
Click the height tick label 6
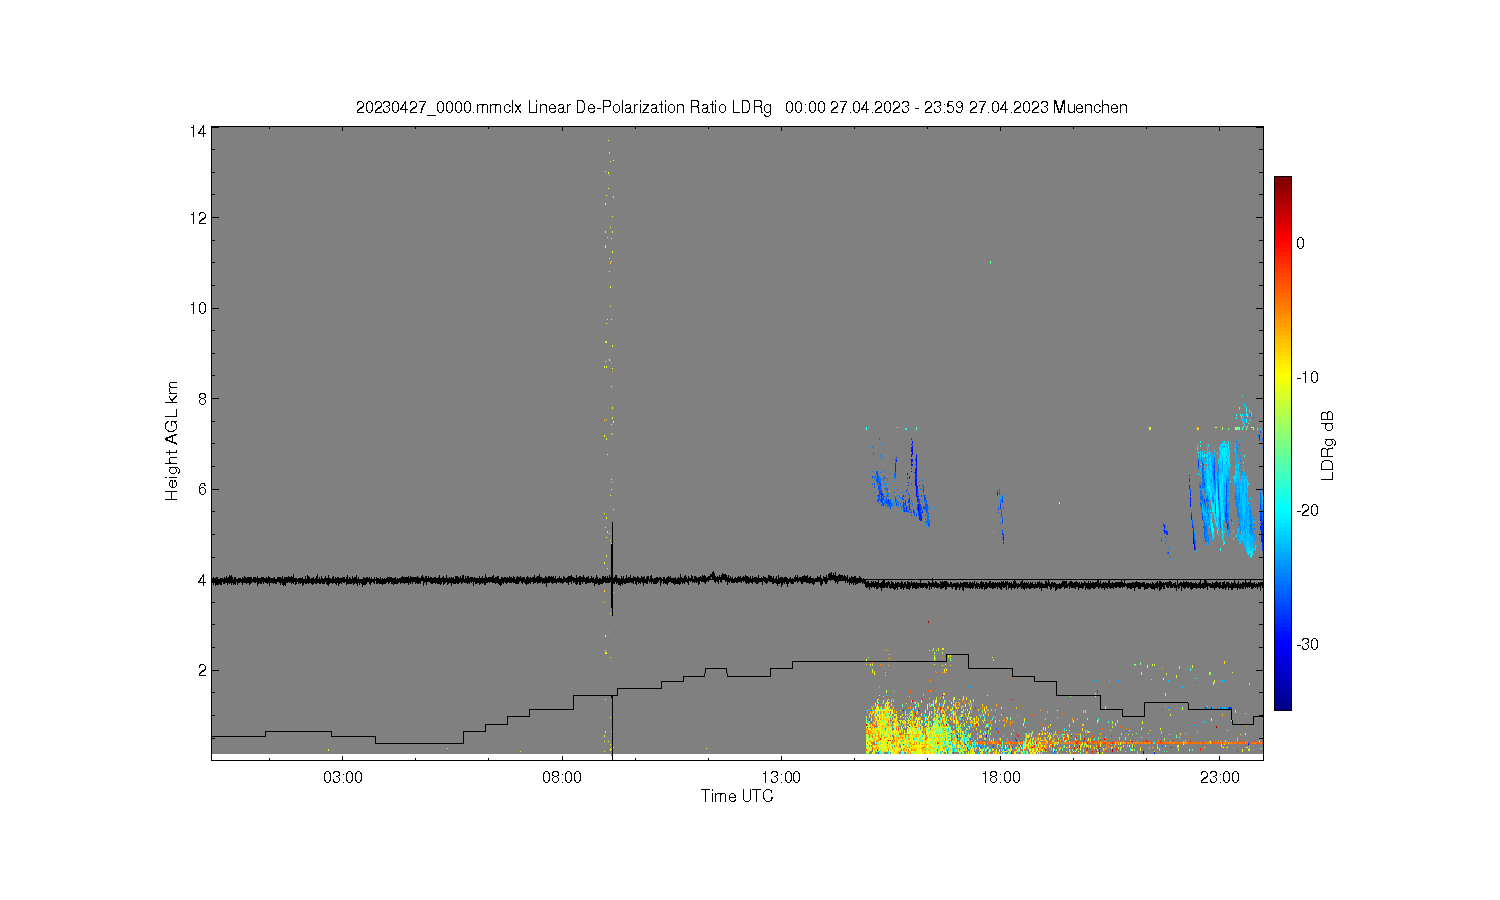[202, 489]
